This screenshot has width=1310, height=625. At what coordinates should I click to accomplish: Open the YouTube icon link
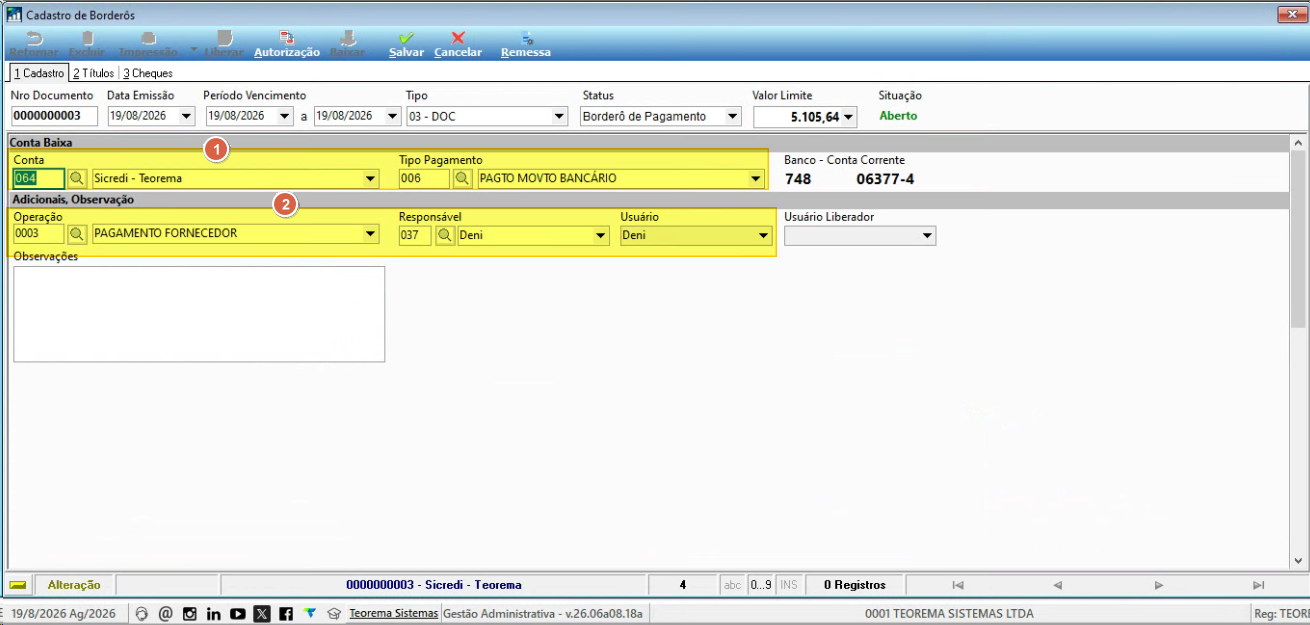238,613
